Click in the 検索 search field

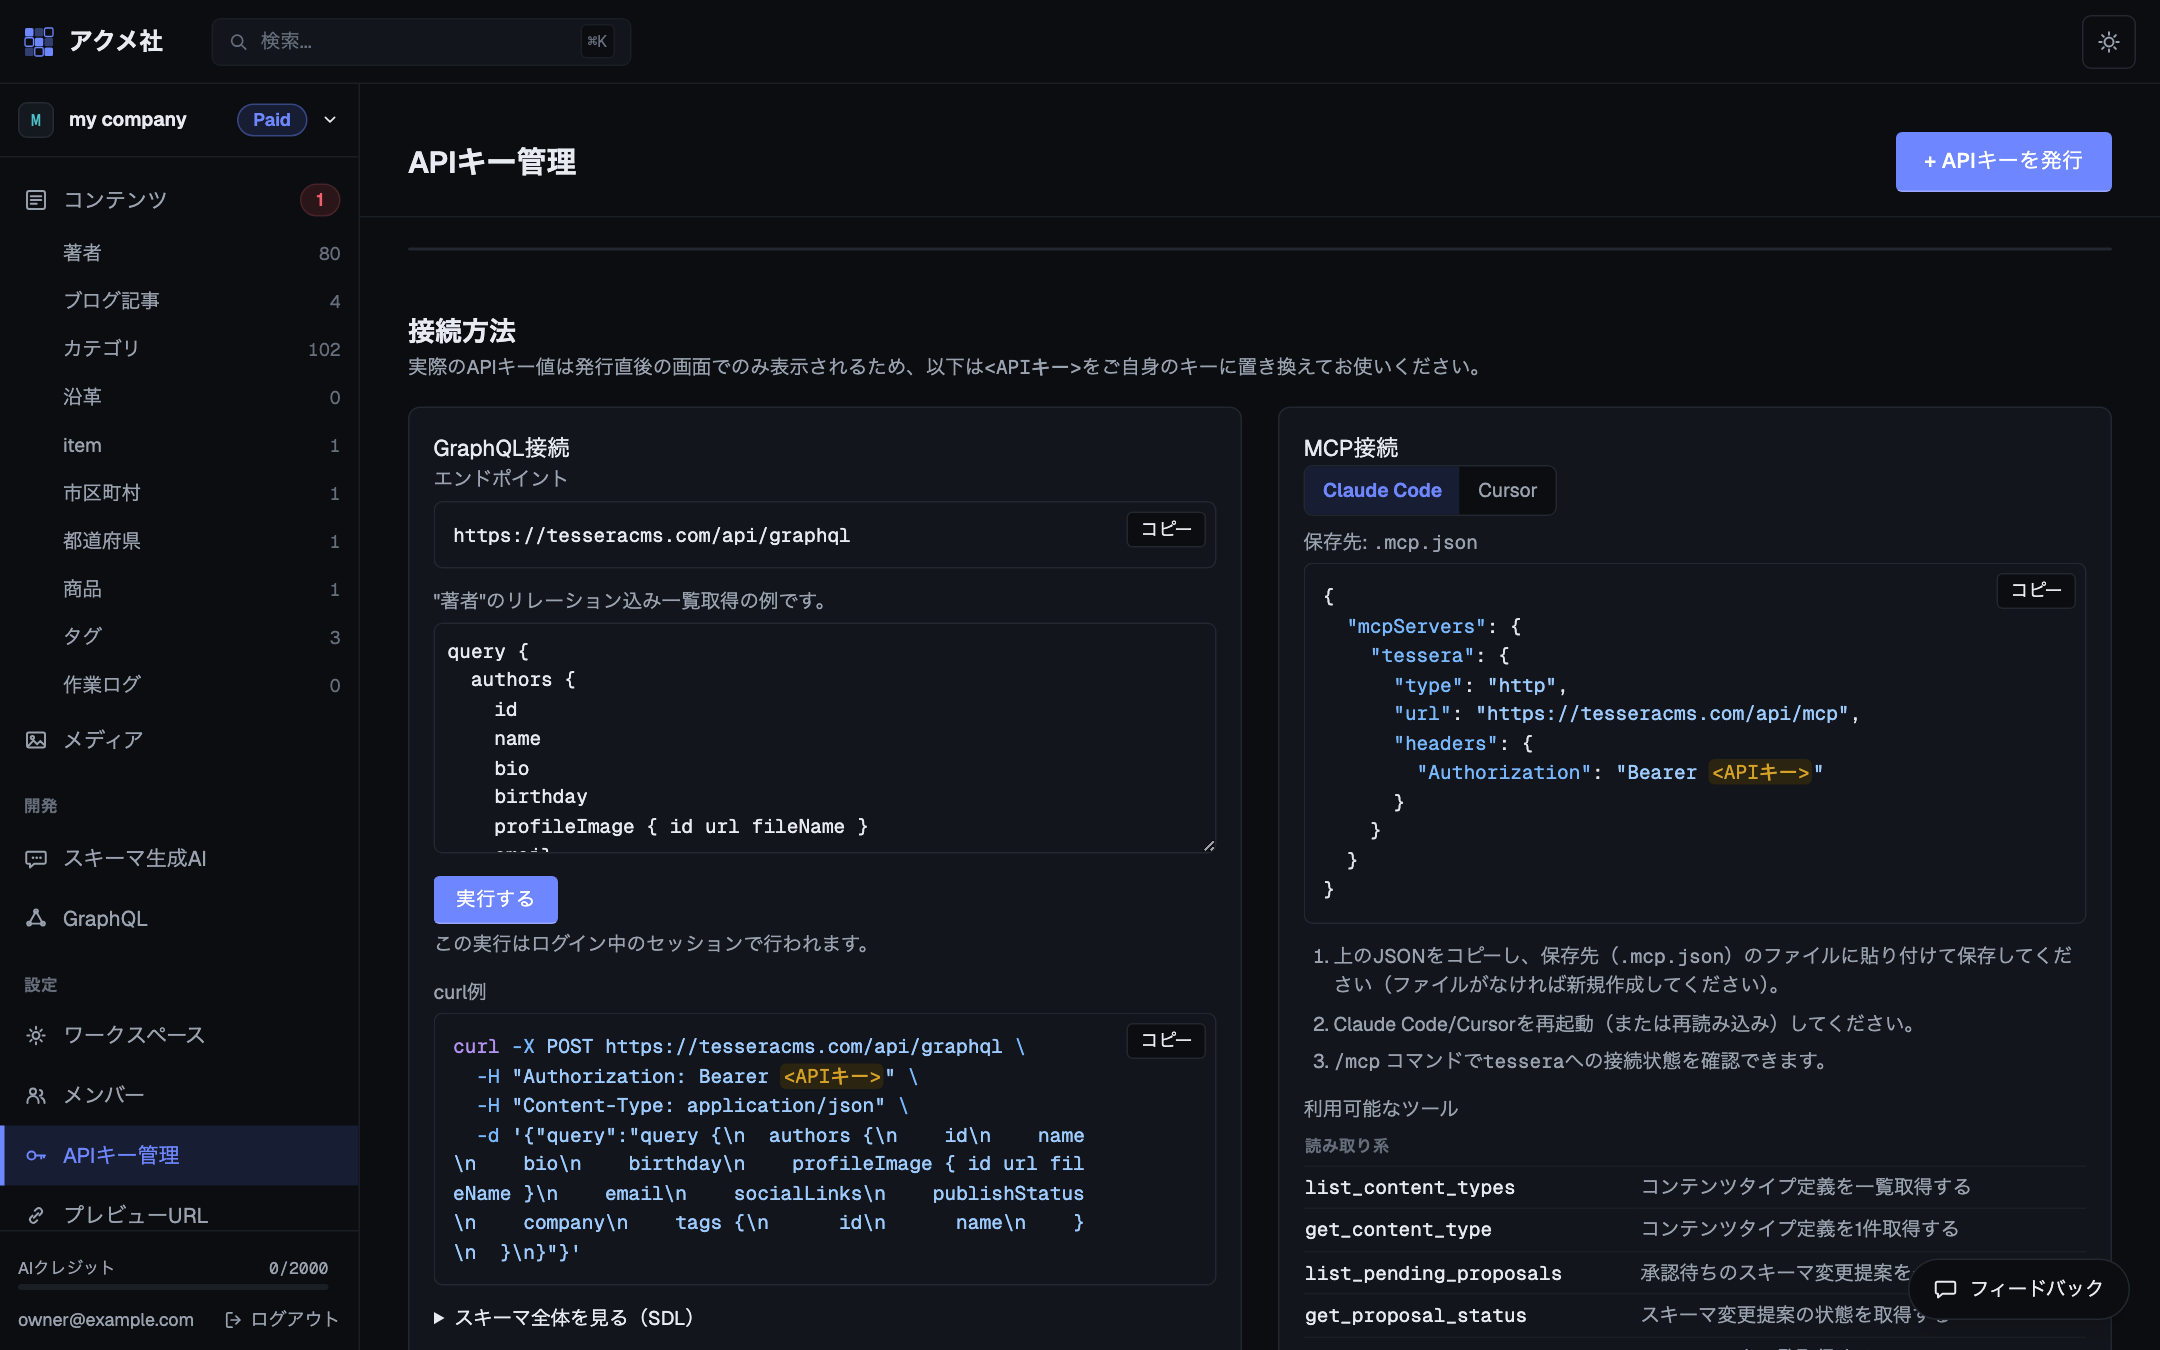tap(421, 42)
